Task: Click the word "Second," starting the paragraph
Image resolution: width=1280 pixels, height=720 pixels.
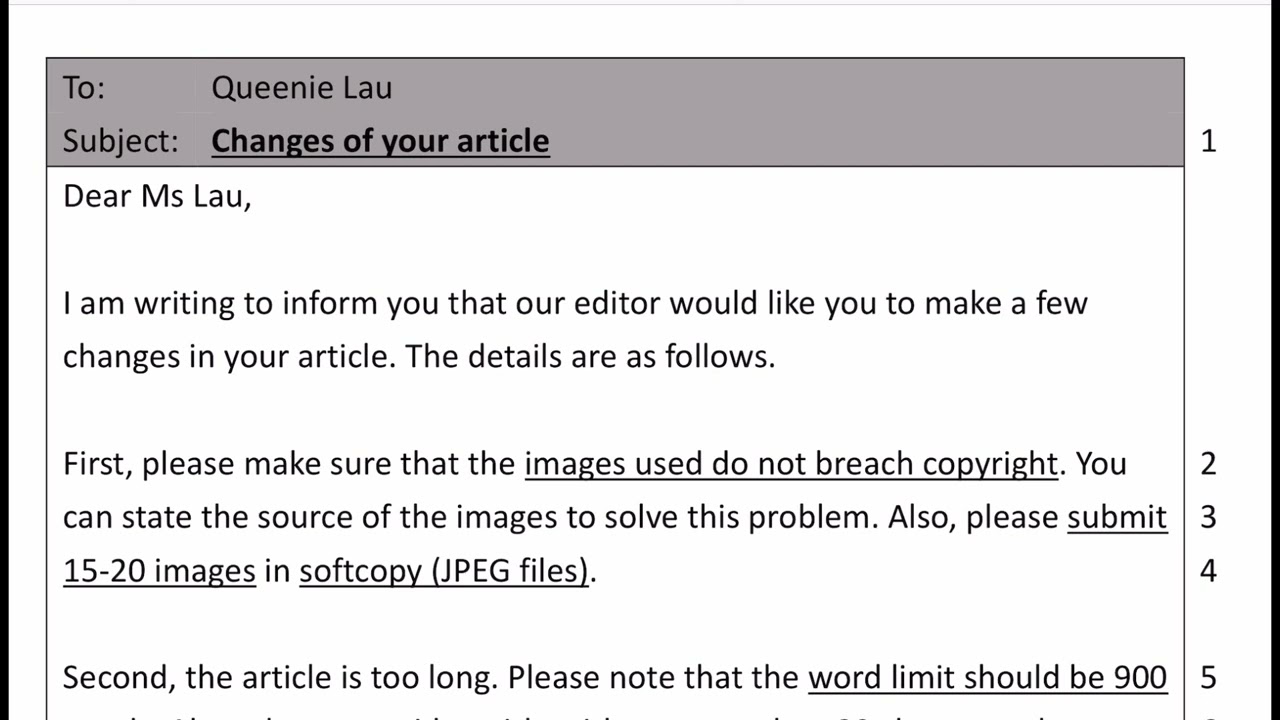Action: coord(119,678)
